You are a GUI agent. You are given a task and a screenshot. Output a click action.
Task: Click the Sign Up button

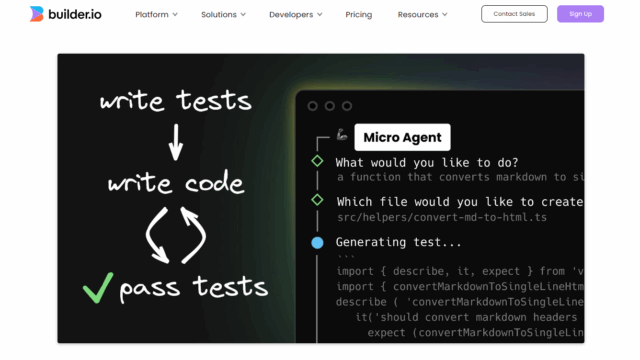(580, 14)
